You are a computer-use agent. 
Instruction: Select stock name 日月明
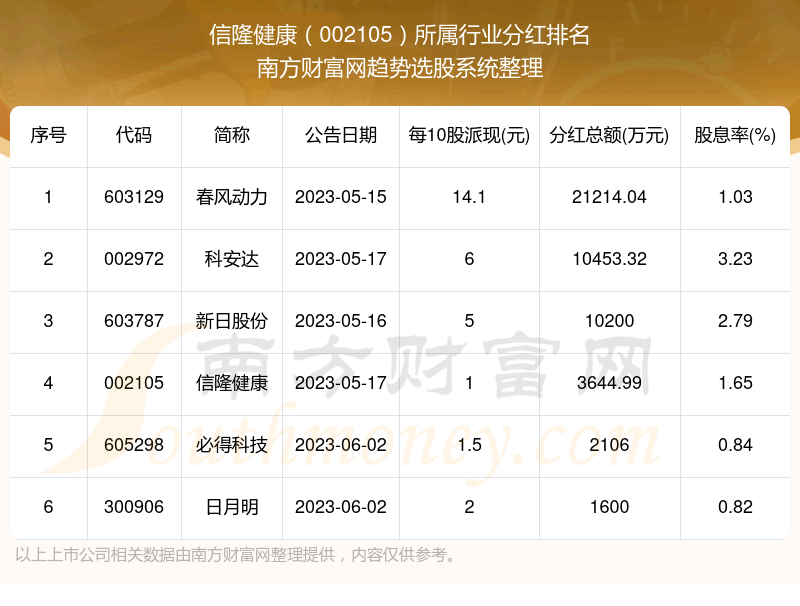click(x=232, y=507)
